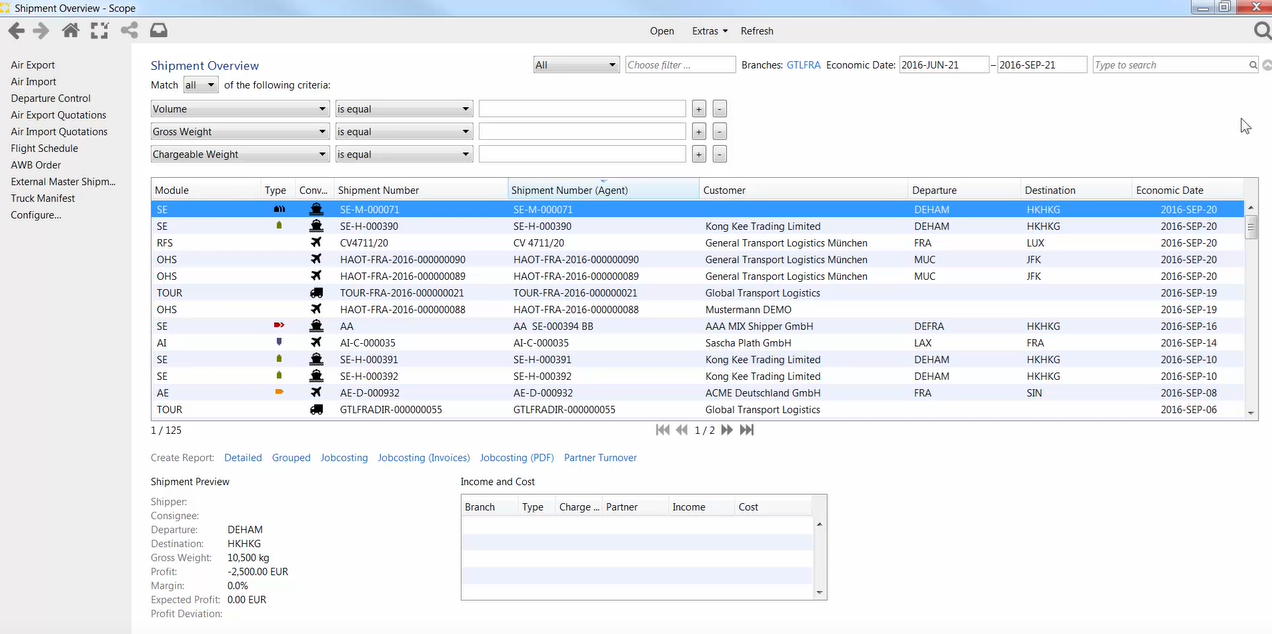Screen dimensions: 1272x634
Task: Go back using the back navigation arrow
Action: 15,31
